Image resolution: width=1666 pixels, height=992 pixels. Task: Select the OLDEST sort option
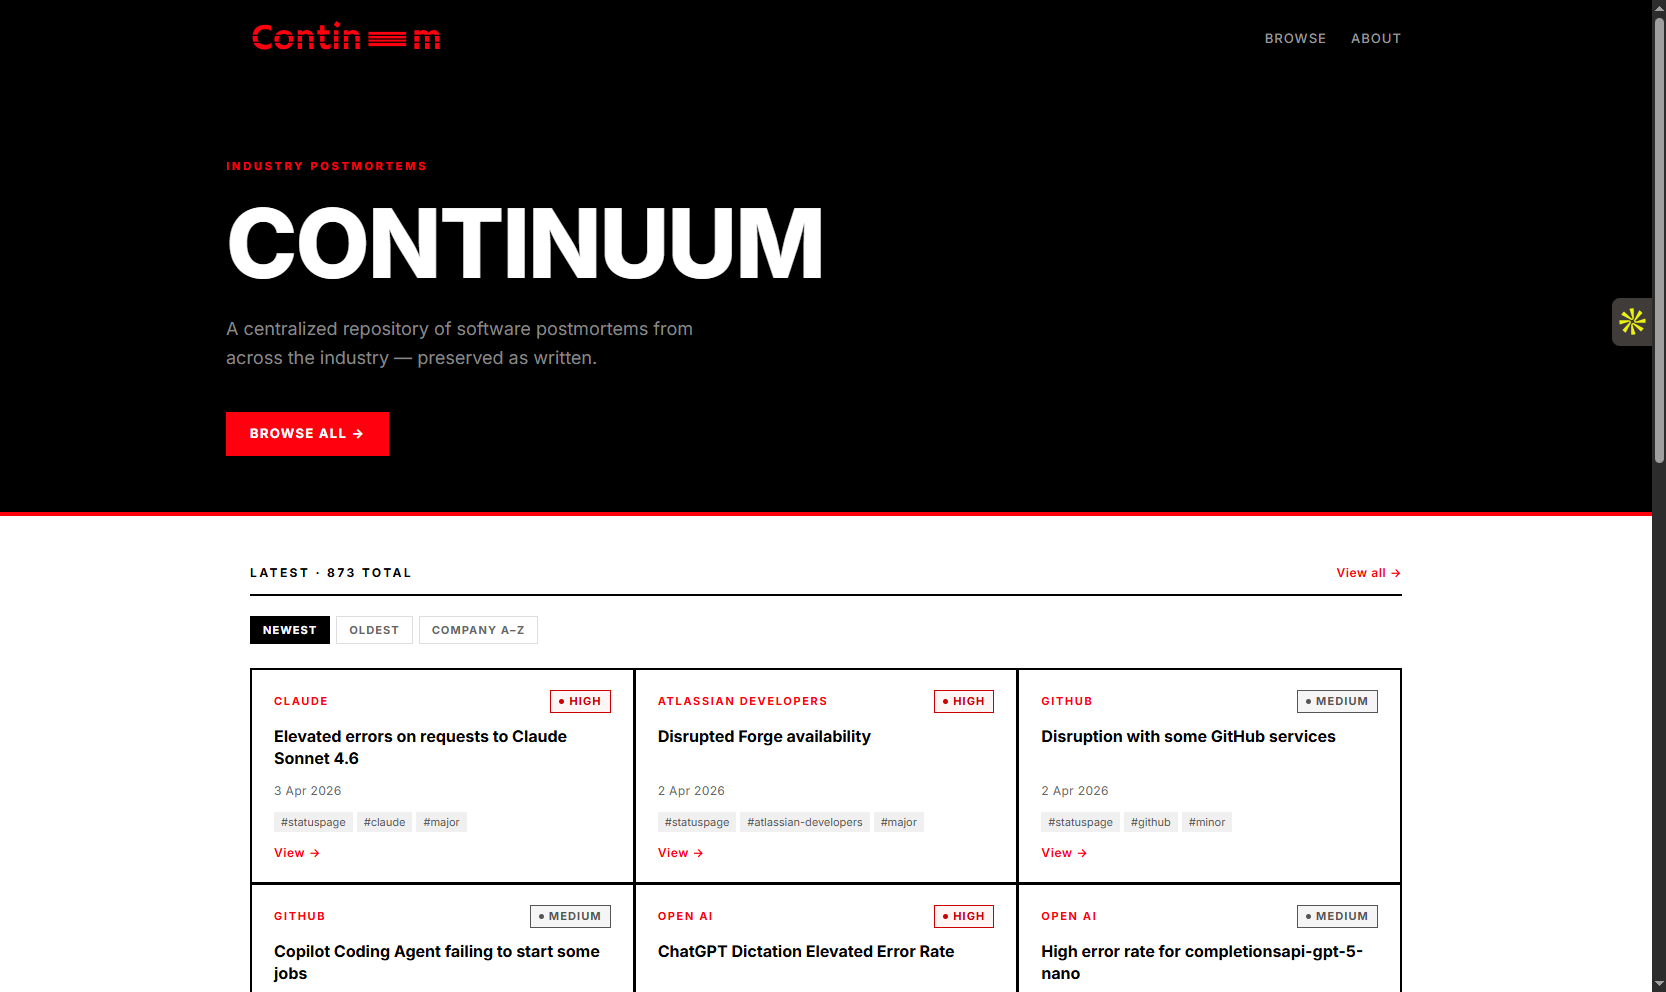click(x=374, y=630)
